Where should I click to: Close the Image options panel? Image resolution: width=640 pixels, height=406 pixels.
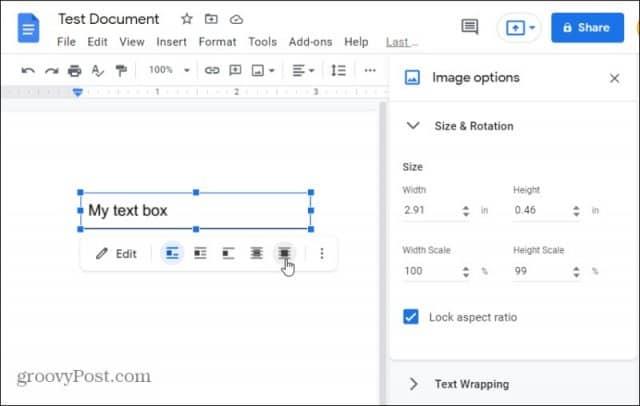tap(614, 78)
